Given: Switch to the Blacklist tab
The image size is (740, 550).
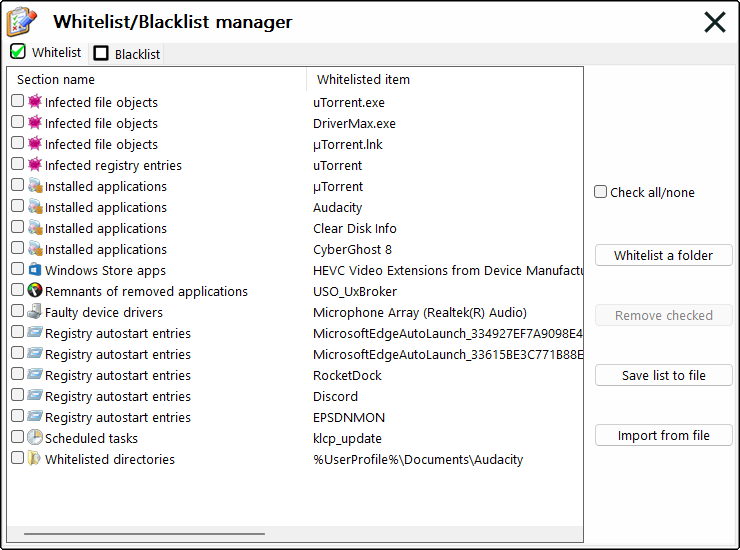Looking at the screenshot, I should coord(126,54).
